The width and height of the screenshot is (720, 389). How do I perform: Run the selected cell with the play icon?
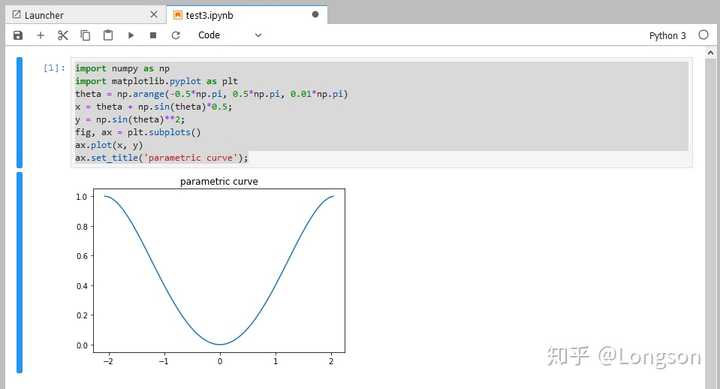[x=131, y=35]
